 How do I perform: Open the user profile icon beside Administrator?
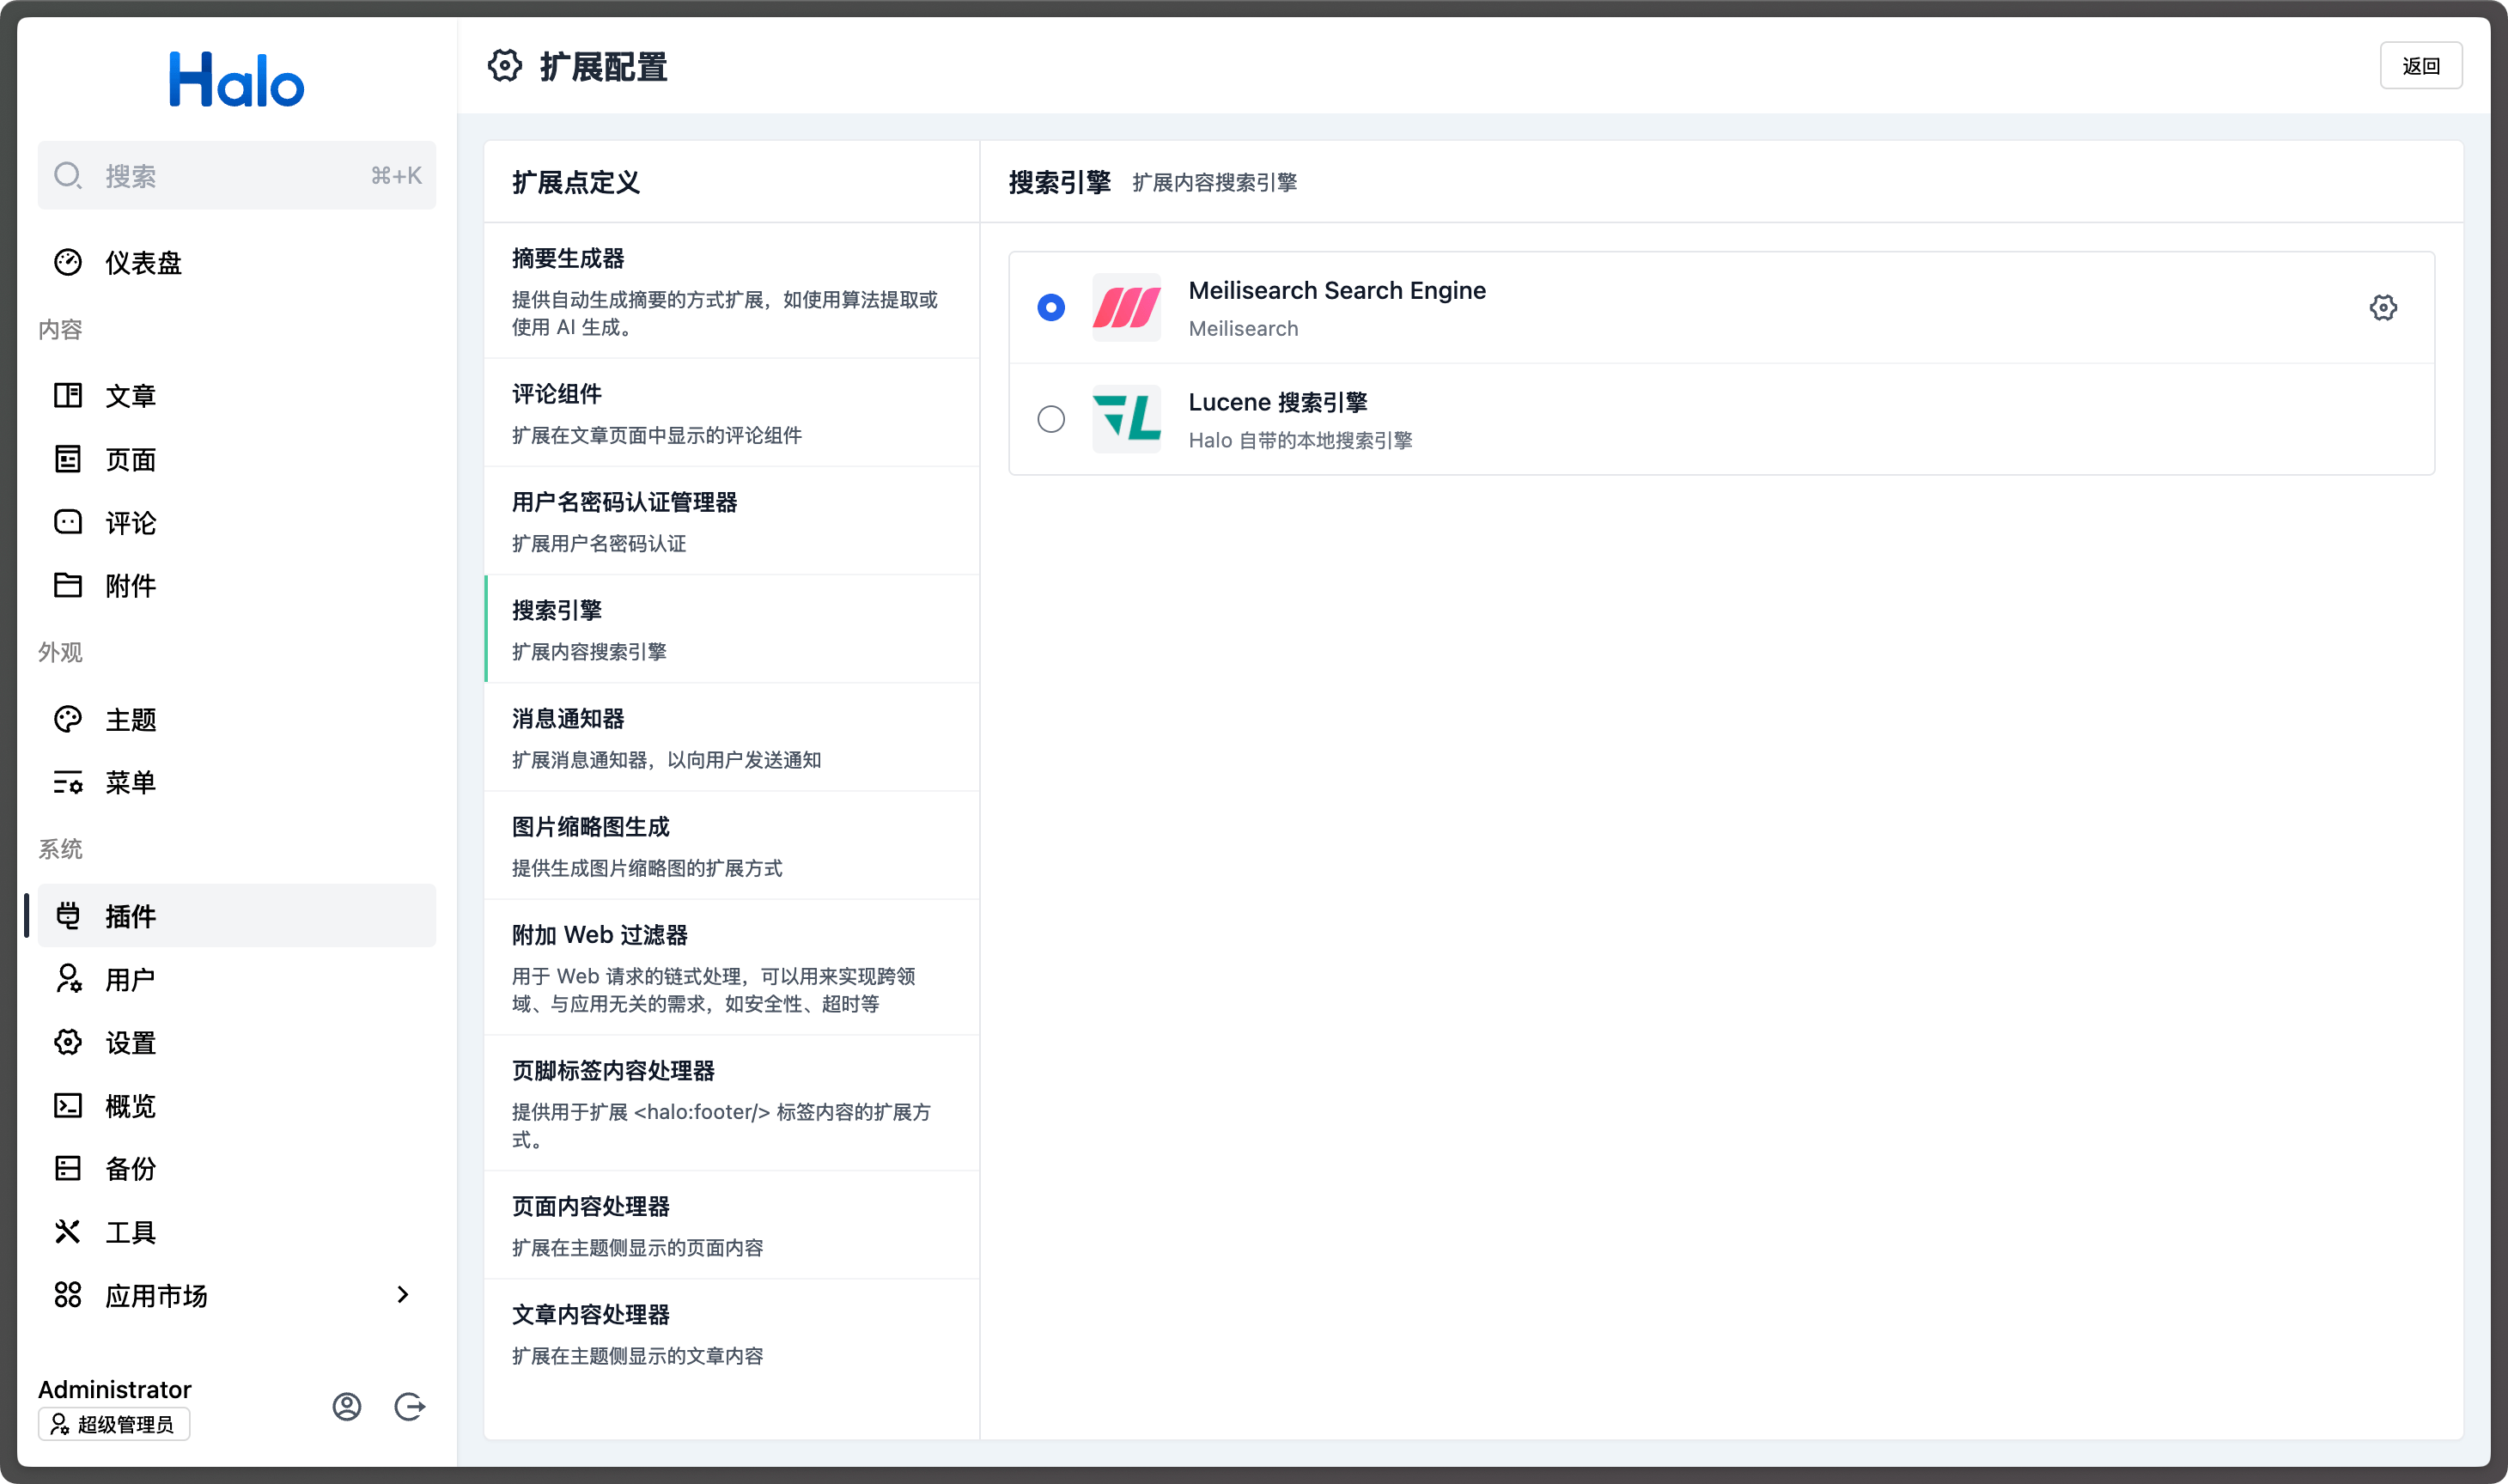click(x=347, y=1406)
